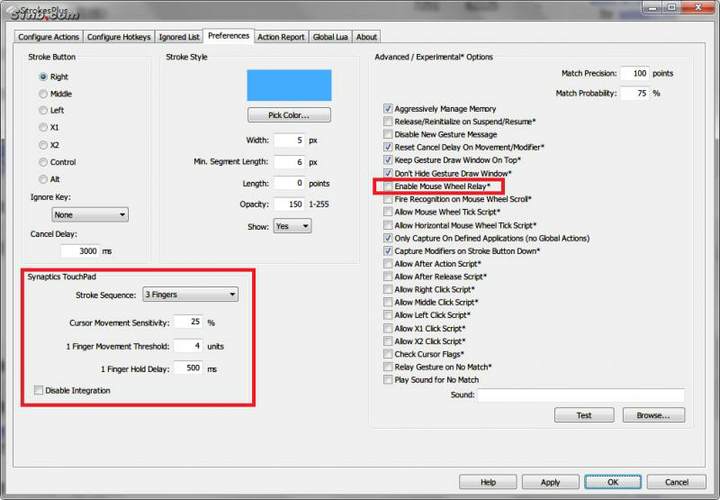Click the Cancel Delay input field
720x500 pixels.
[80, 251]
